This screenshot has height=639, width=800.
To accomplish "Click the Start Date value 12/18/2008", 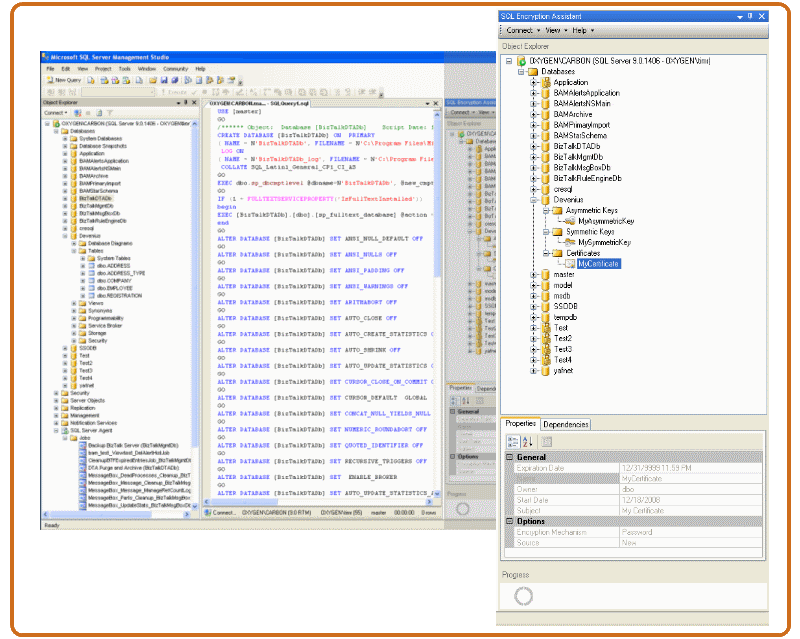I will [691, 500].
